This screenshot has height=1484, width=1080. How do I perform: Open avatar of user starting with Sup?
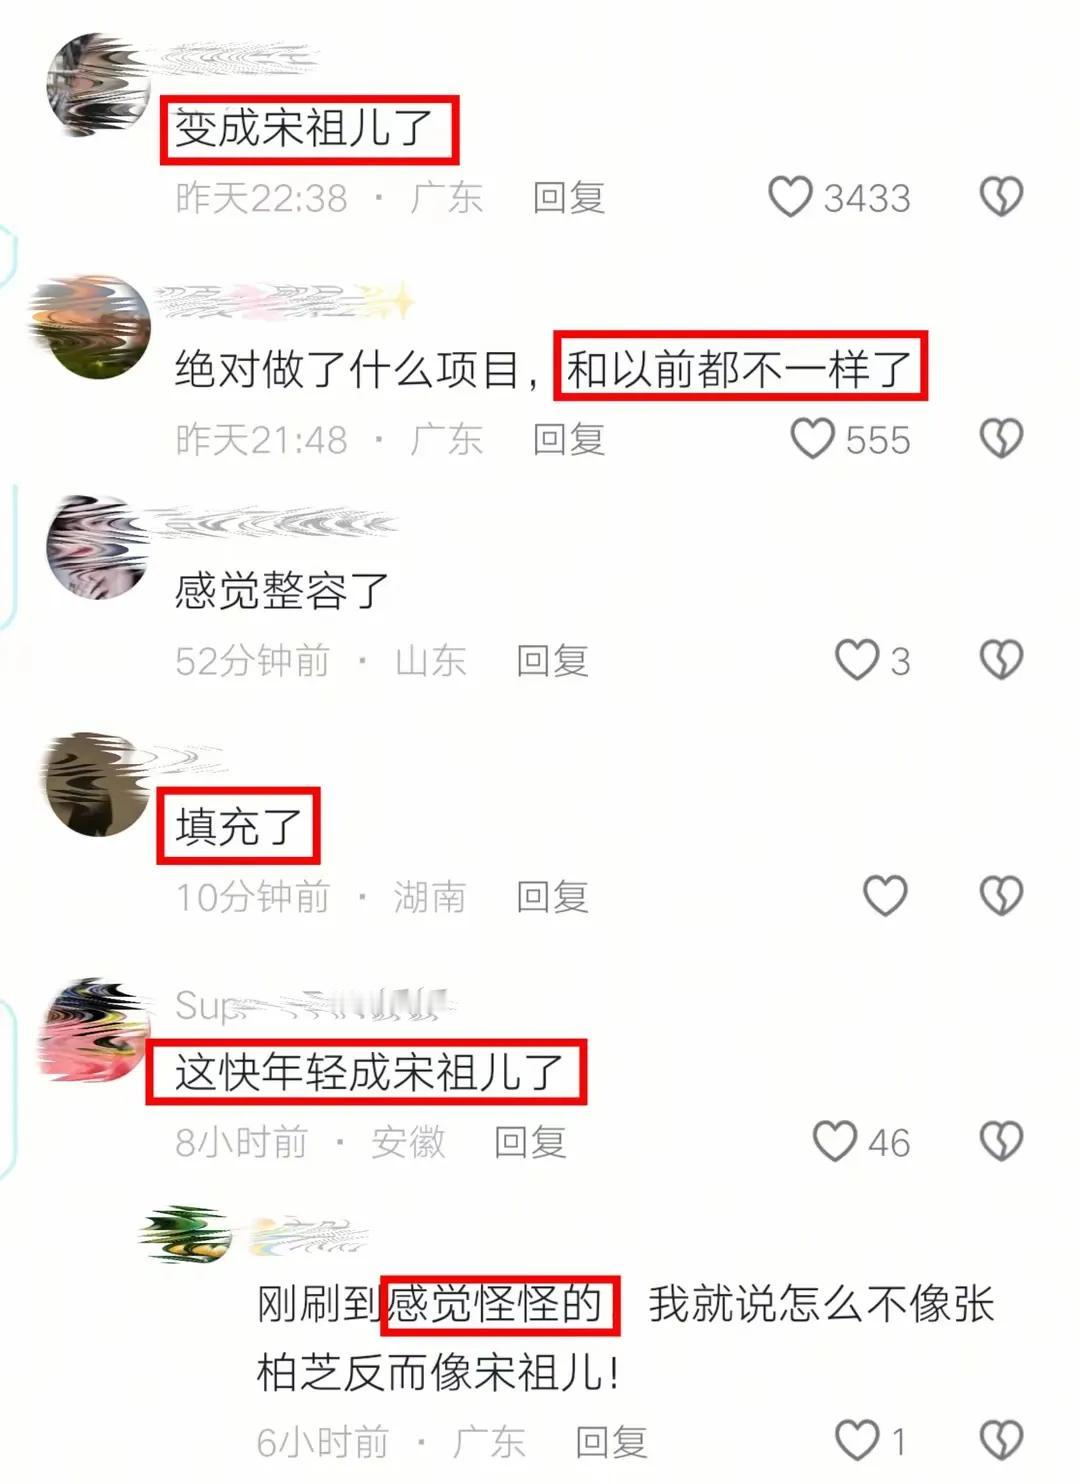(96, 1029)
